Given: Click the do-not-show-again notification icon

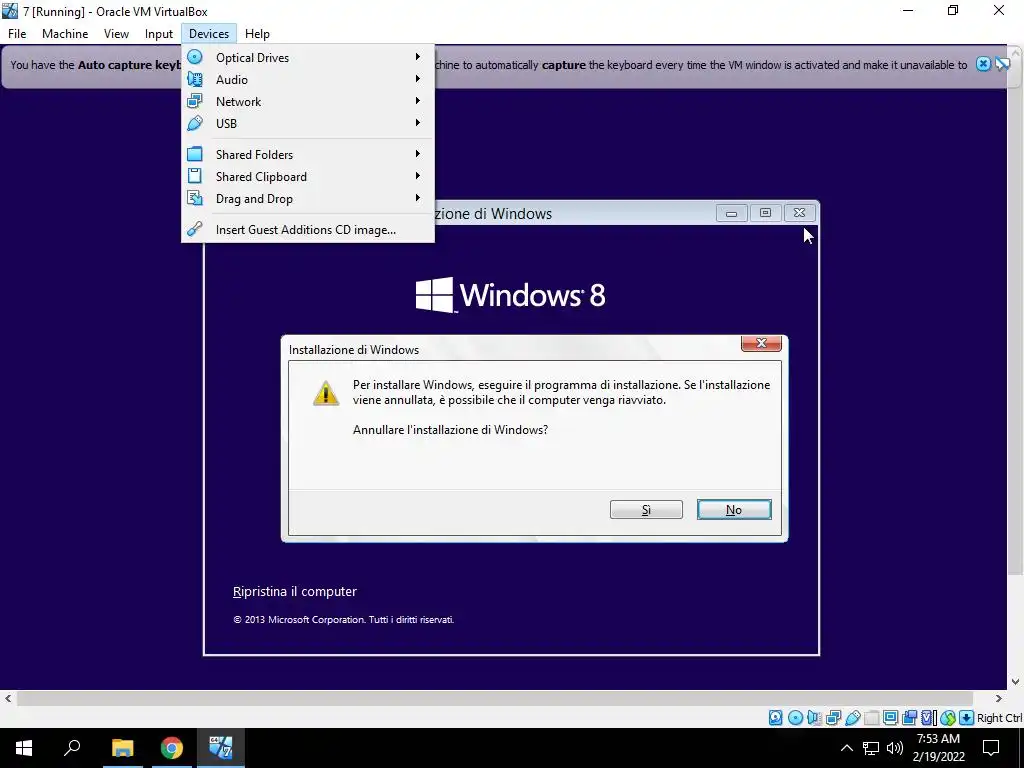Looking at the screenshot, I should point(1002,64).
